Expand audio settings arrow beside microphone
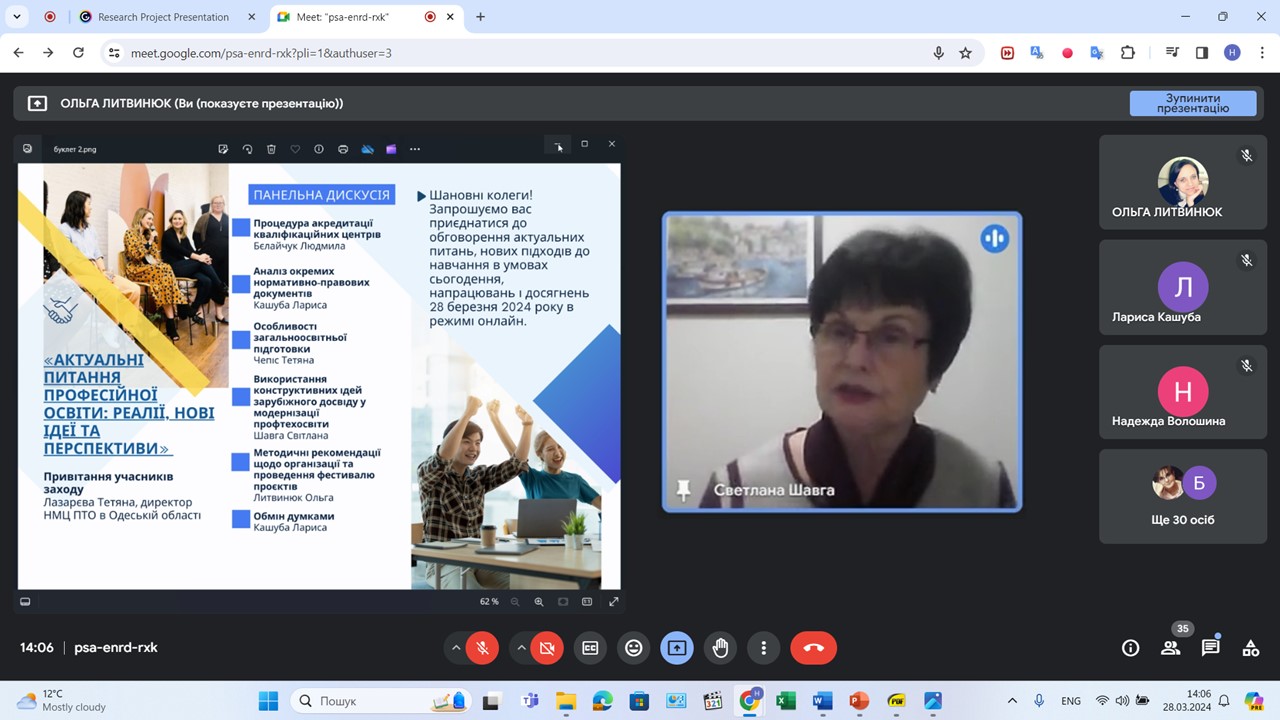Viewport: 1280px width, 720px height. click(456, 648)
